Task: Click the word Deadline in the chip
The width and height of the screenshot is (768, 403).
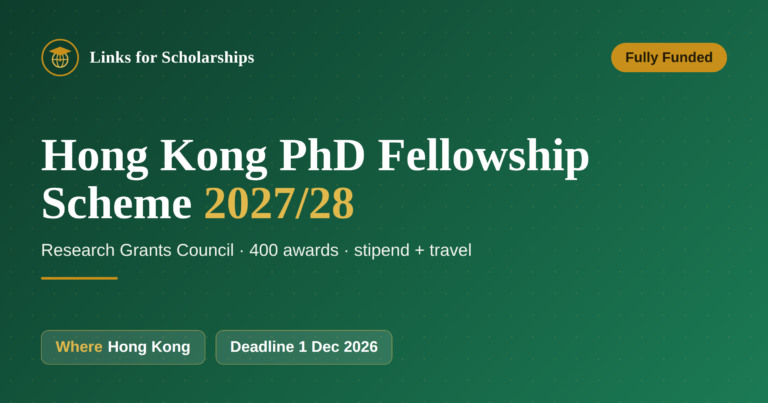Action: click(262, 347)
